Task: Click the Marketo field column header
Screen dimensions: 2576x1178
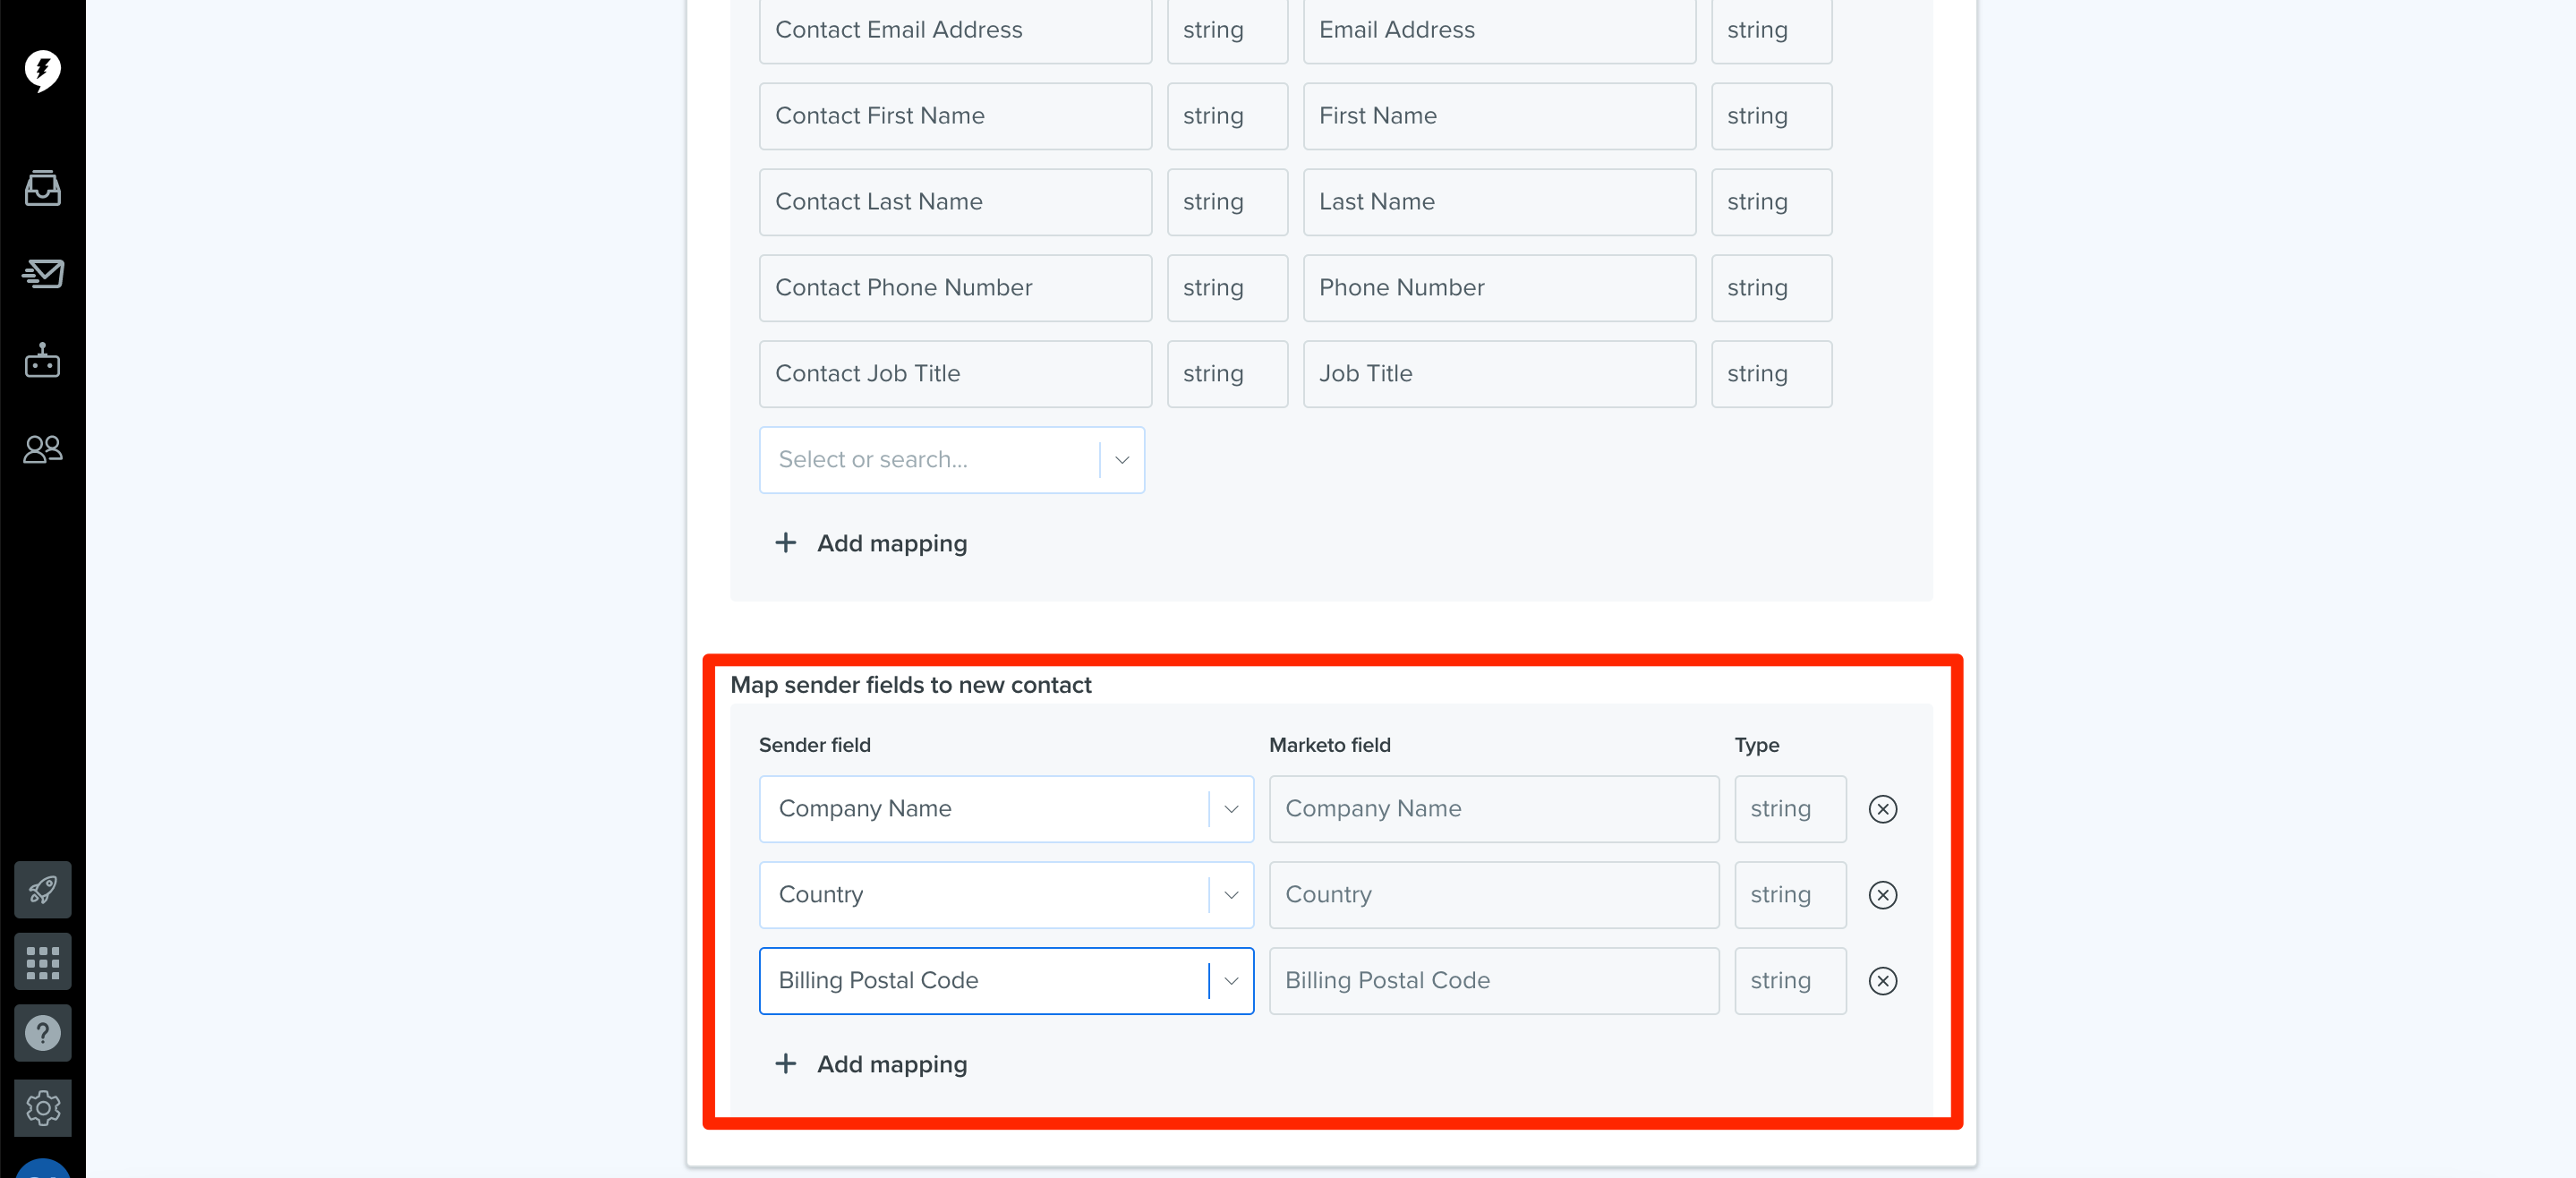Action: click(1329, 745)
